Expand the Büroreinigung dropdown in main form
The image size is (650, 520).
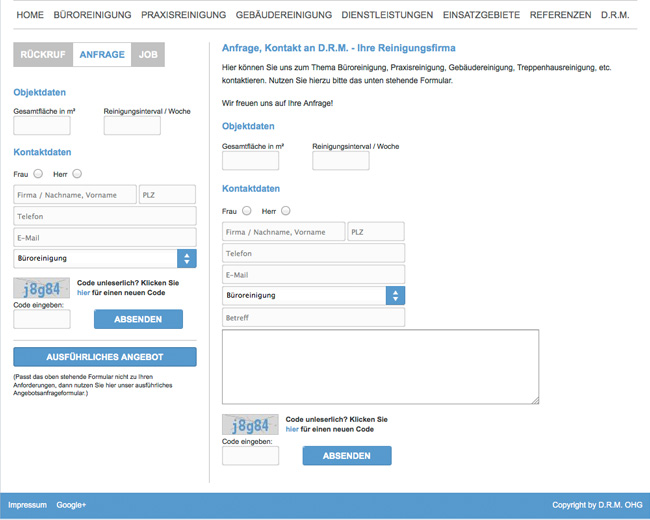pos(313,295)
